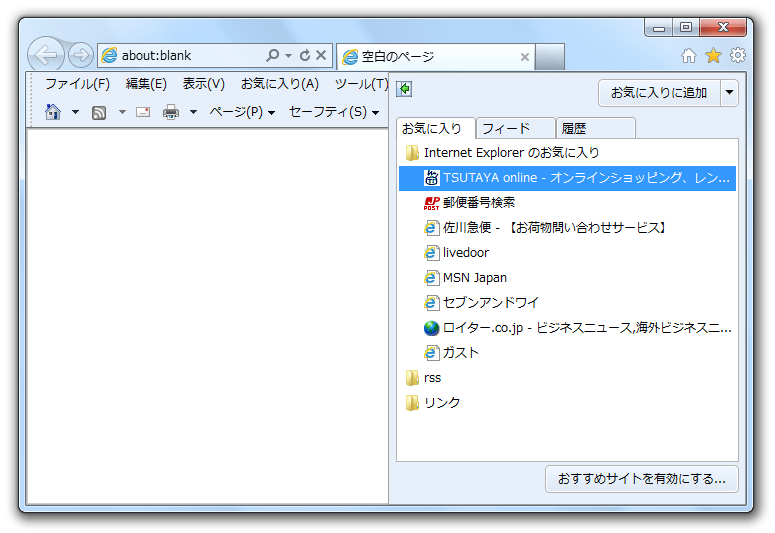Open the 郵便番号検索 favorite
Viewport: 775px width, 533px height.
(x=567, y=203)
